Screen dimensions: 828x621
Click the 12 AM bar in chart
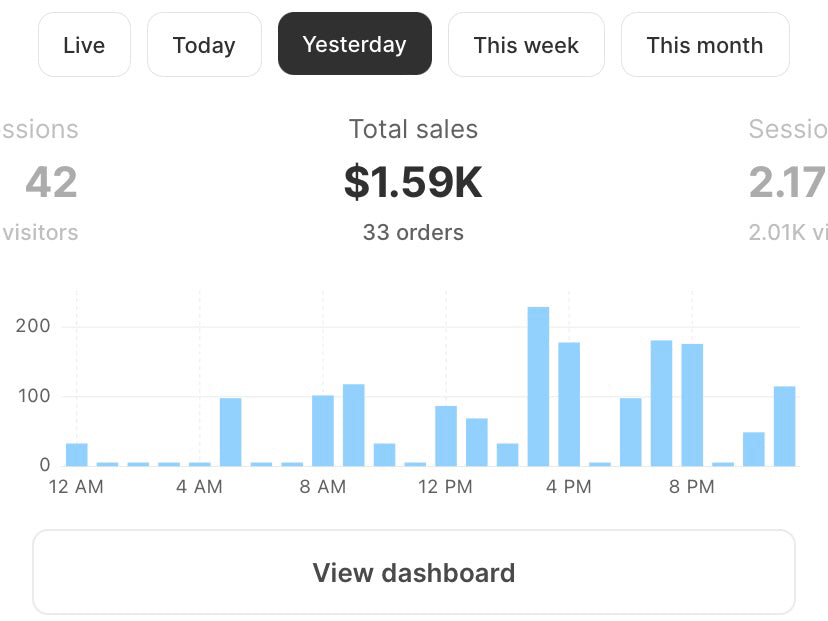point(77,454)
